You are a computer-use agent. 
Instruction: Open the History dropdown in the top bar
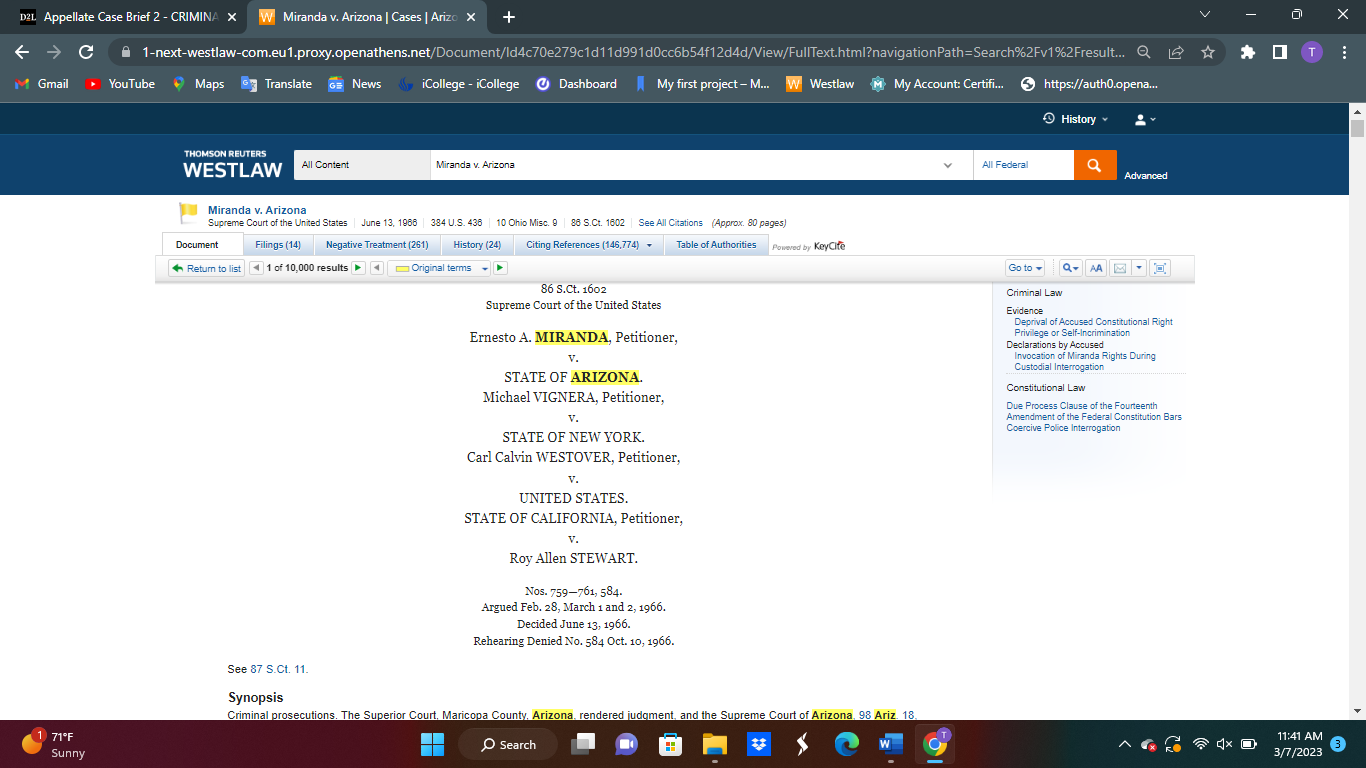pyautogui.click(x=1077, y=119)
